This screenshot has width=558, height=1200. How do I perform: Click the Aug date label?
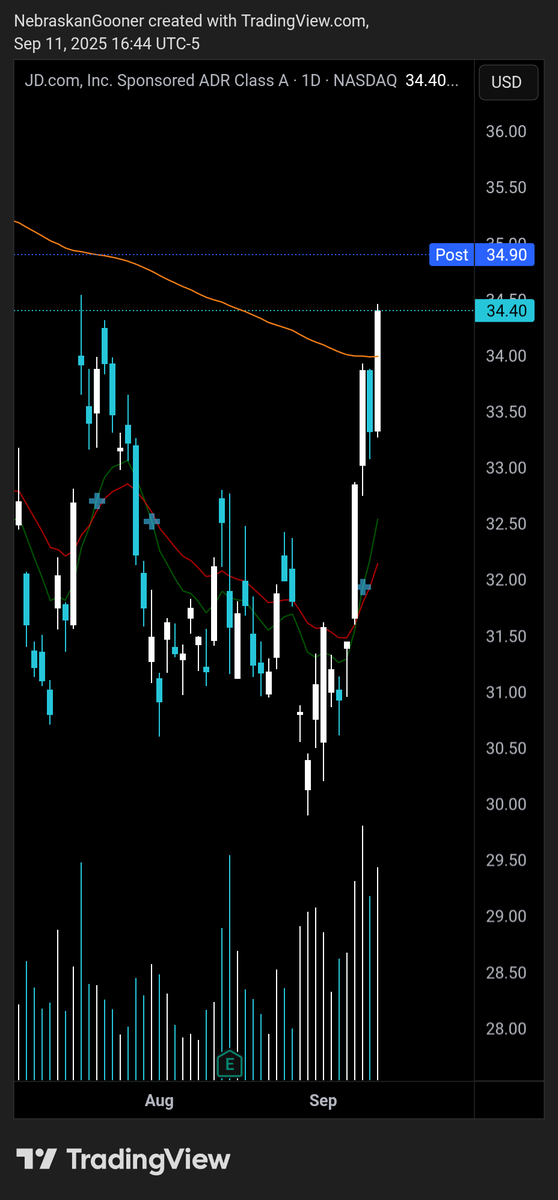tap(159, 1101)
